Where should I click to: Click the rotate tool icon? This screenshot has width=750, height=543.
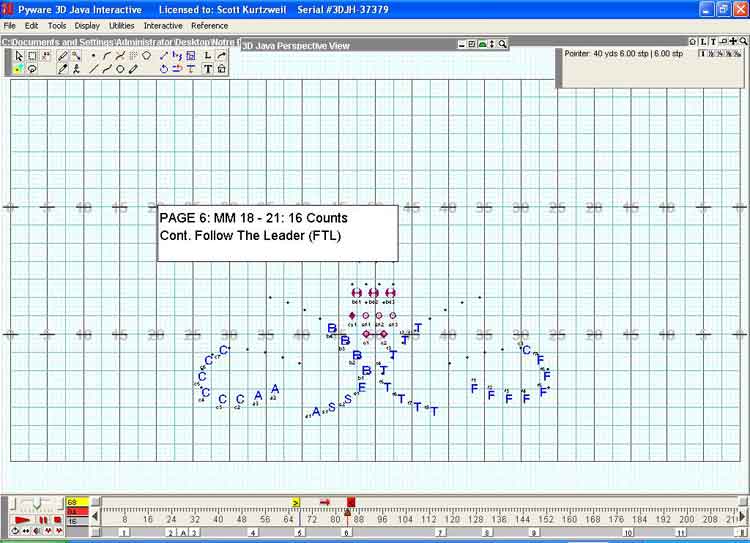[164, 69]
